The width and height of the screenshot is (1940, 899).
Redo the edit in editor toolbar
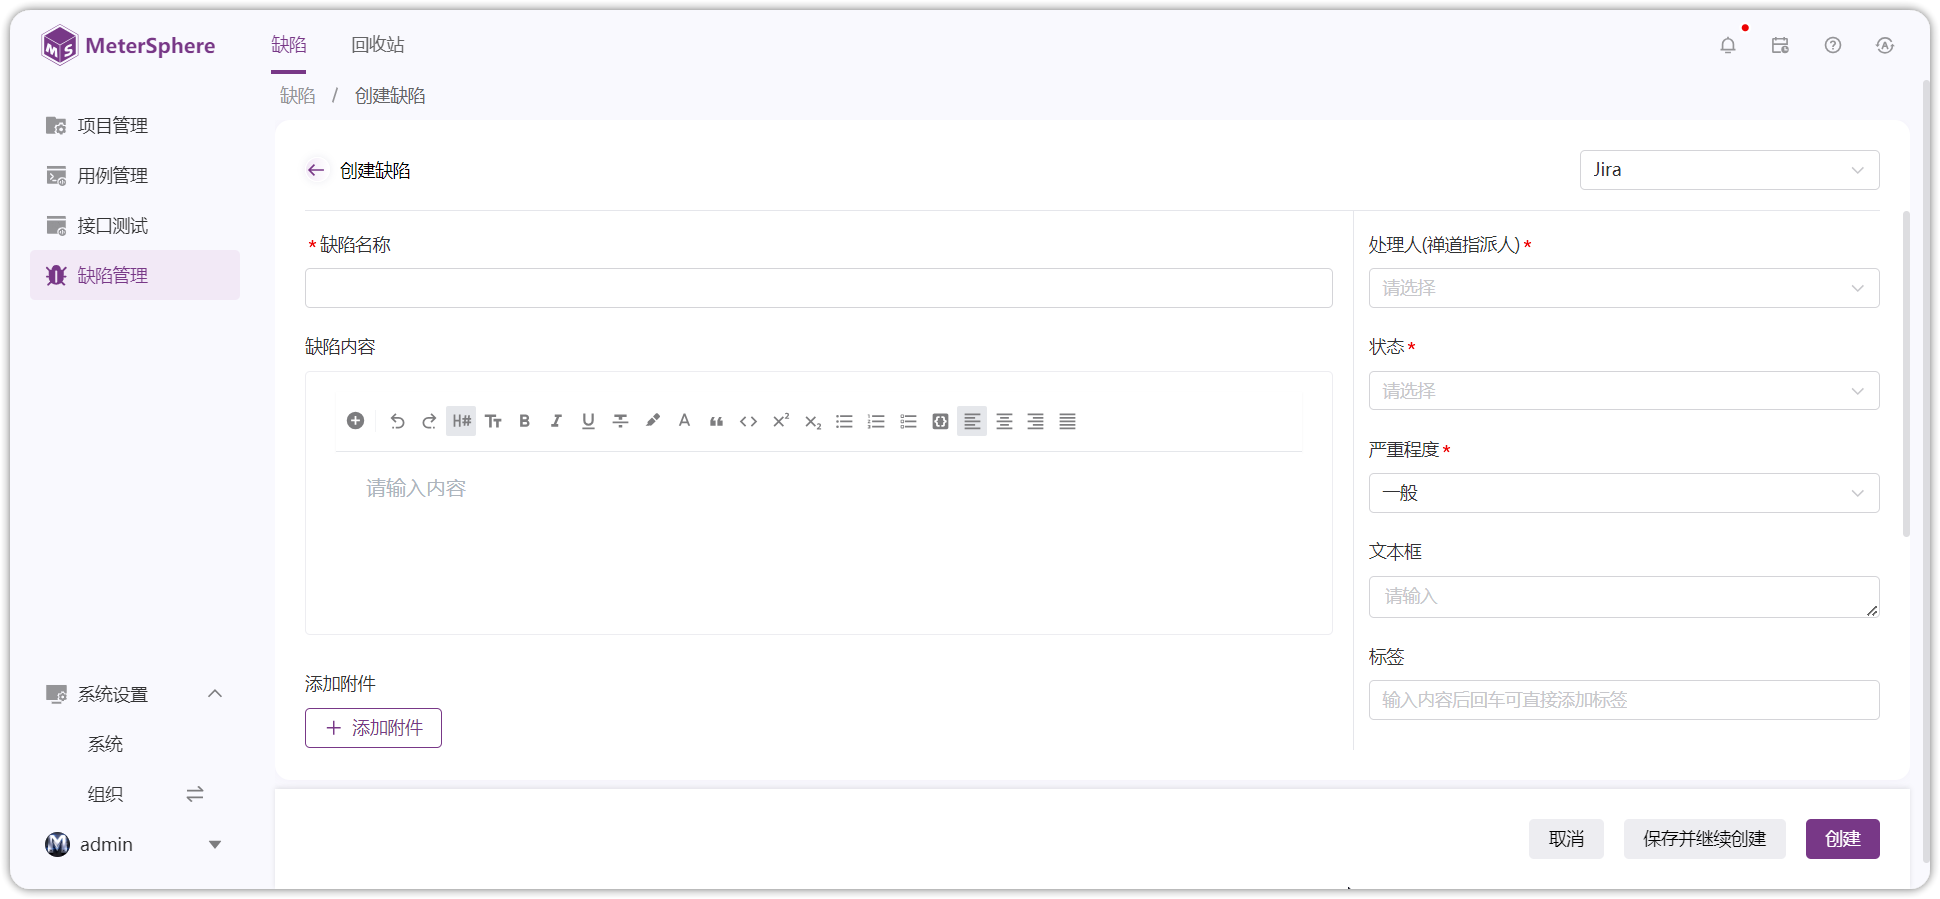coord(429,421)
